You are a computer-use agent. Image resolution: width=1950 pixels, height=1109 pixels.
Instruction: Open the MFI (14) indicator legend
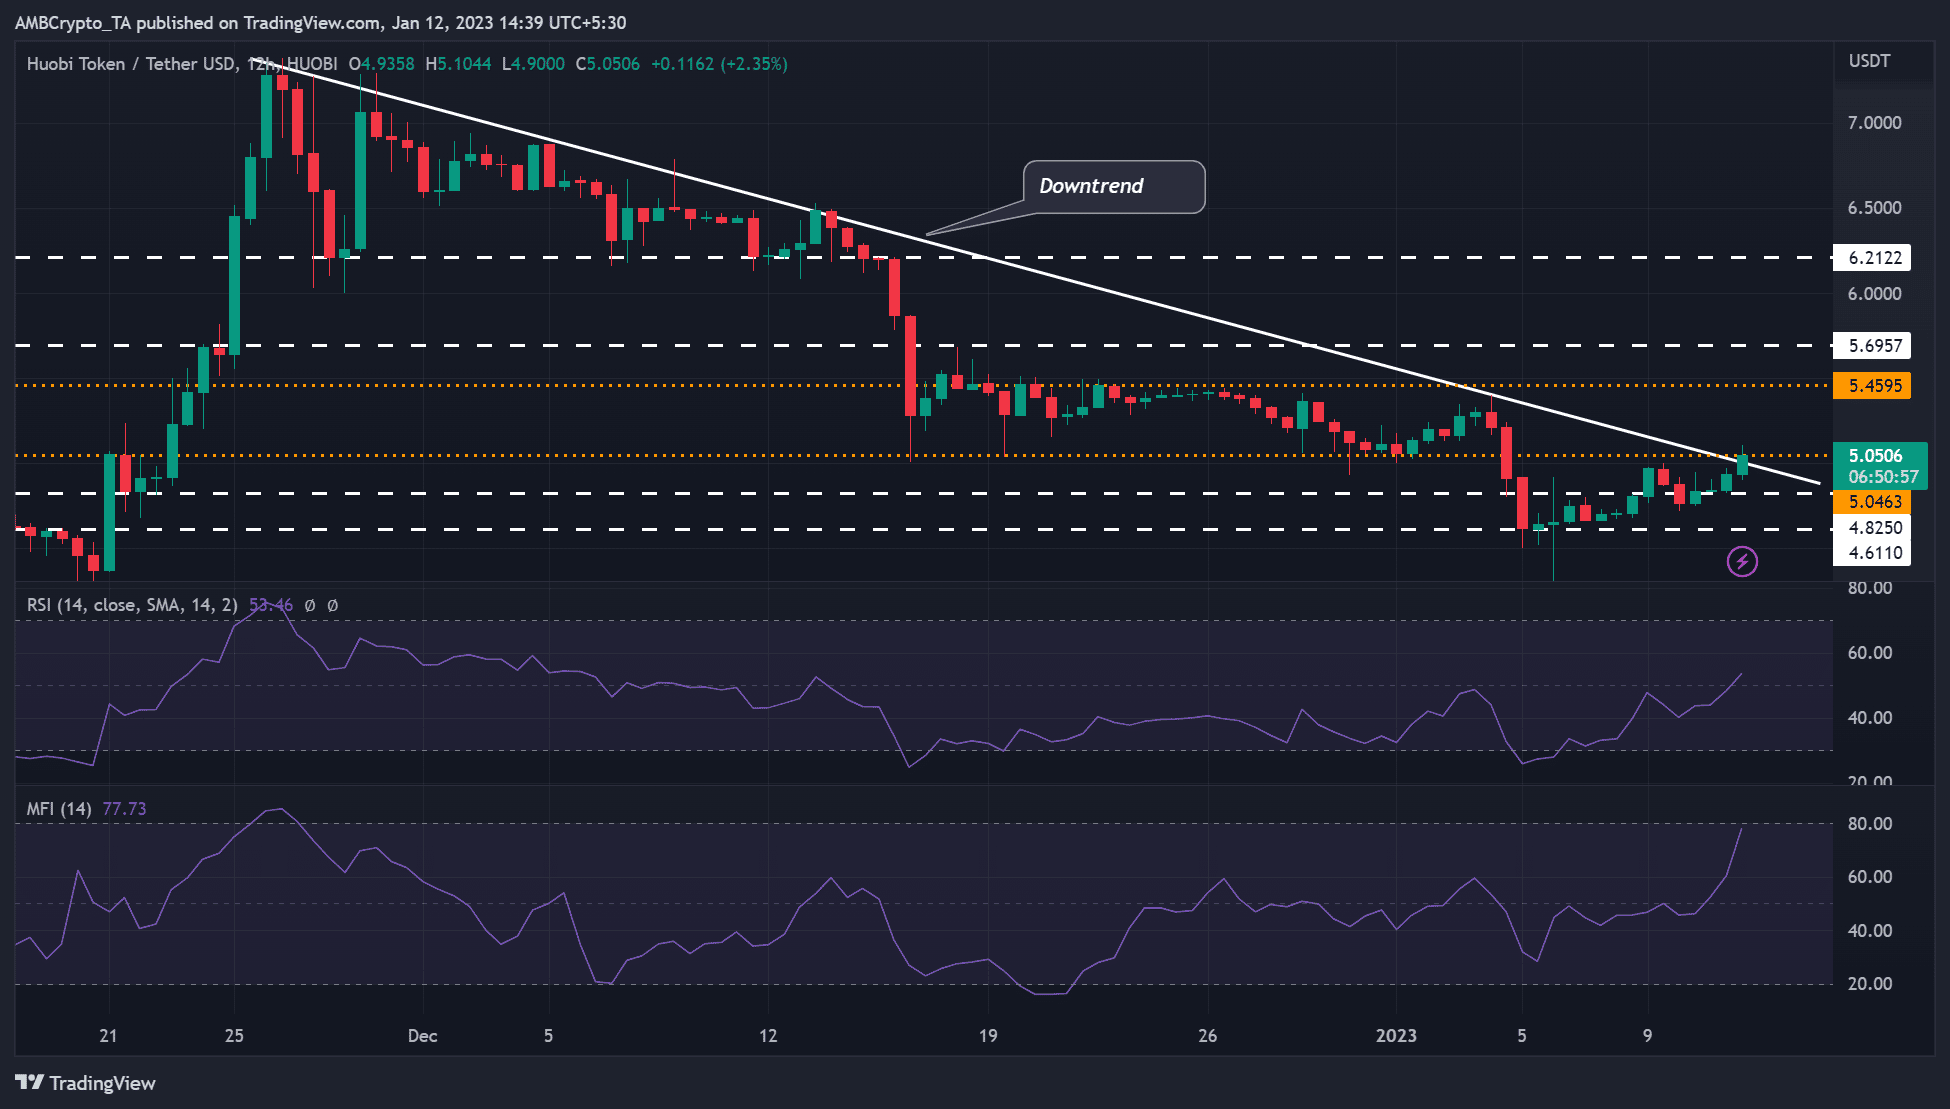(x=59, y=809)
